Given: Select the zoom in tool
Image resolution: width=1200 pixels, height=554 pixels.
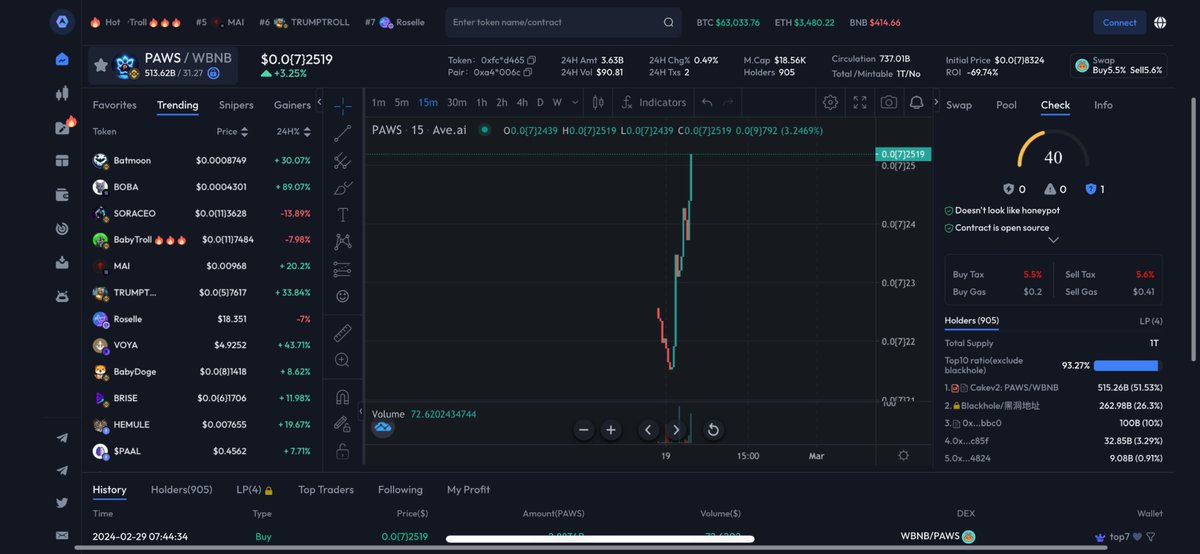Looking at the screenshot, I should [342, 359].
